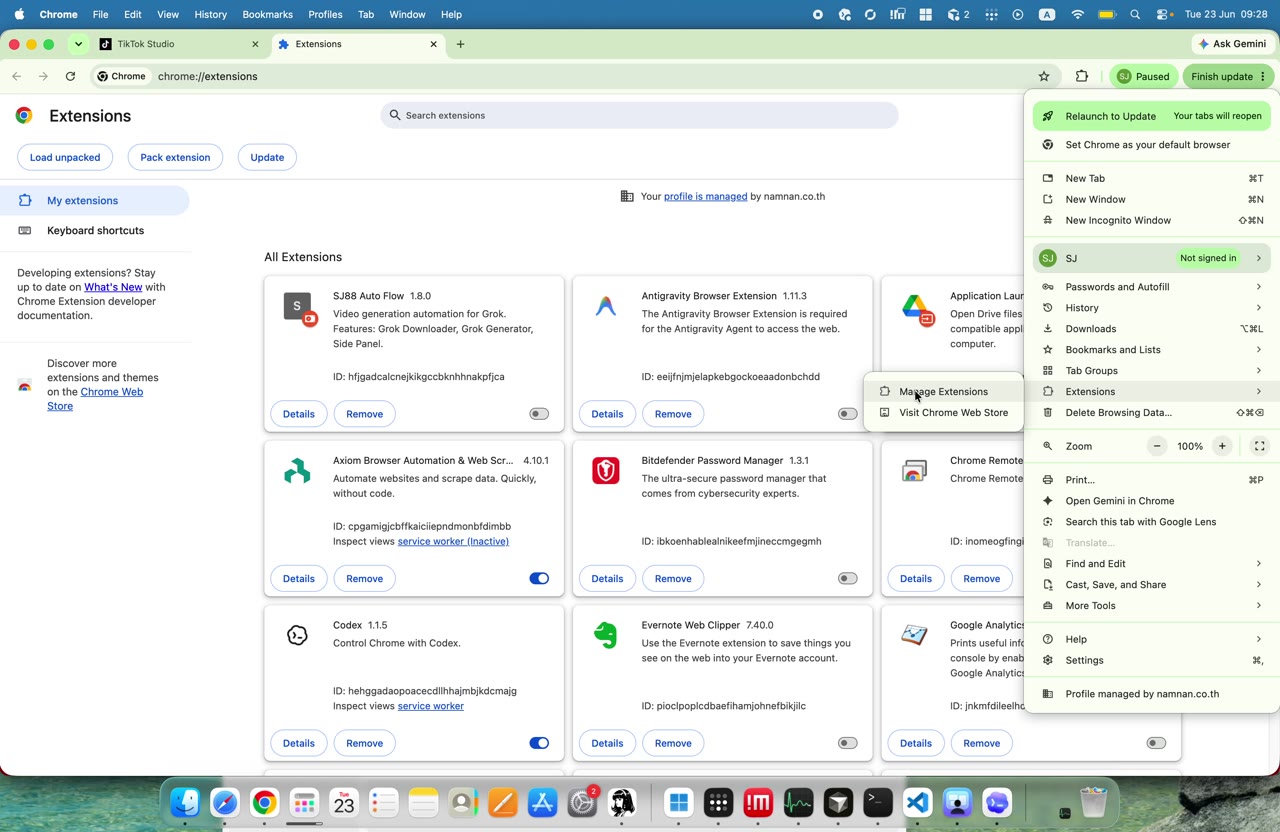
Task: Disable the Axiom Browser Automation extension
Action: (539, 578)
